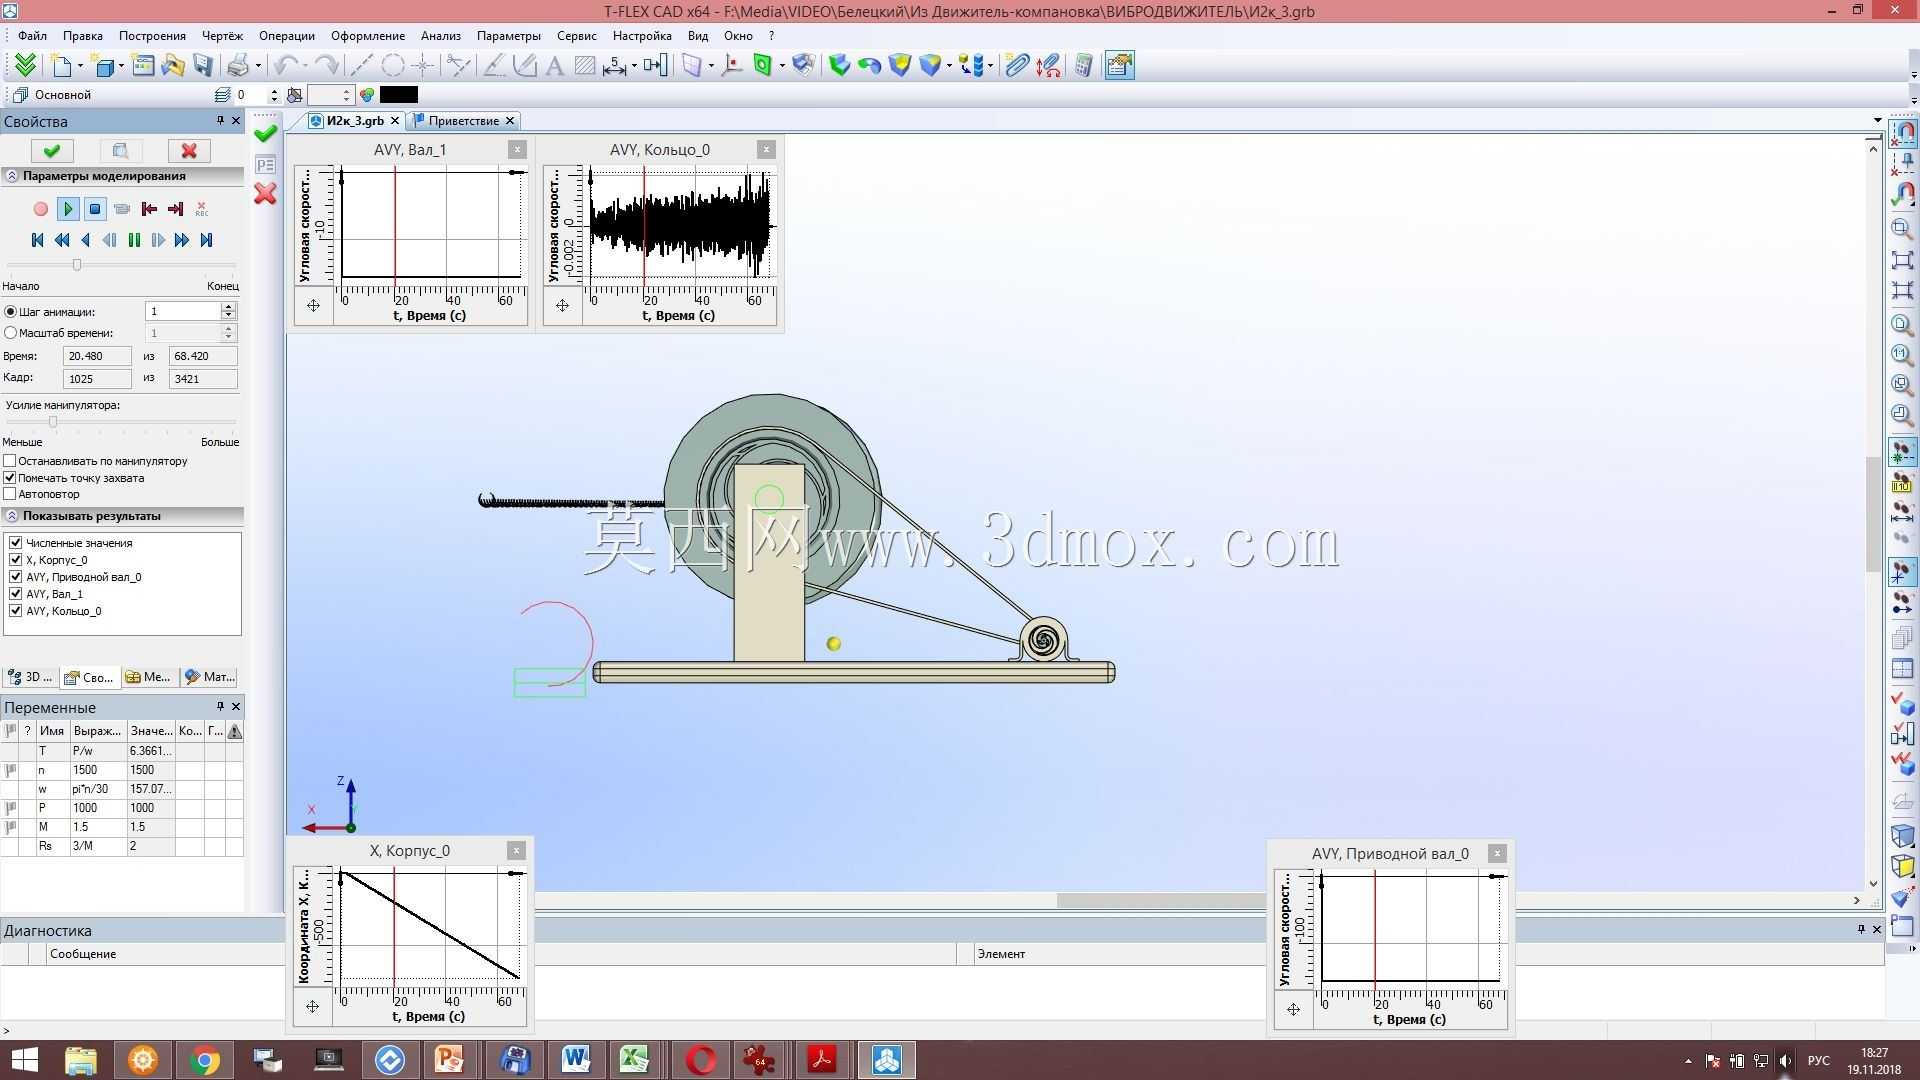The image size is (1920, 1080).
Task: Click the text tool 'A' icon
Action: (555, 66)
